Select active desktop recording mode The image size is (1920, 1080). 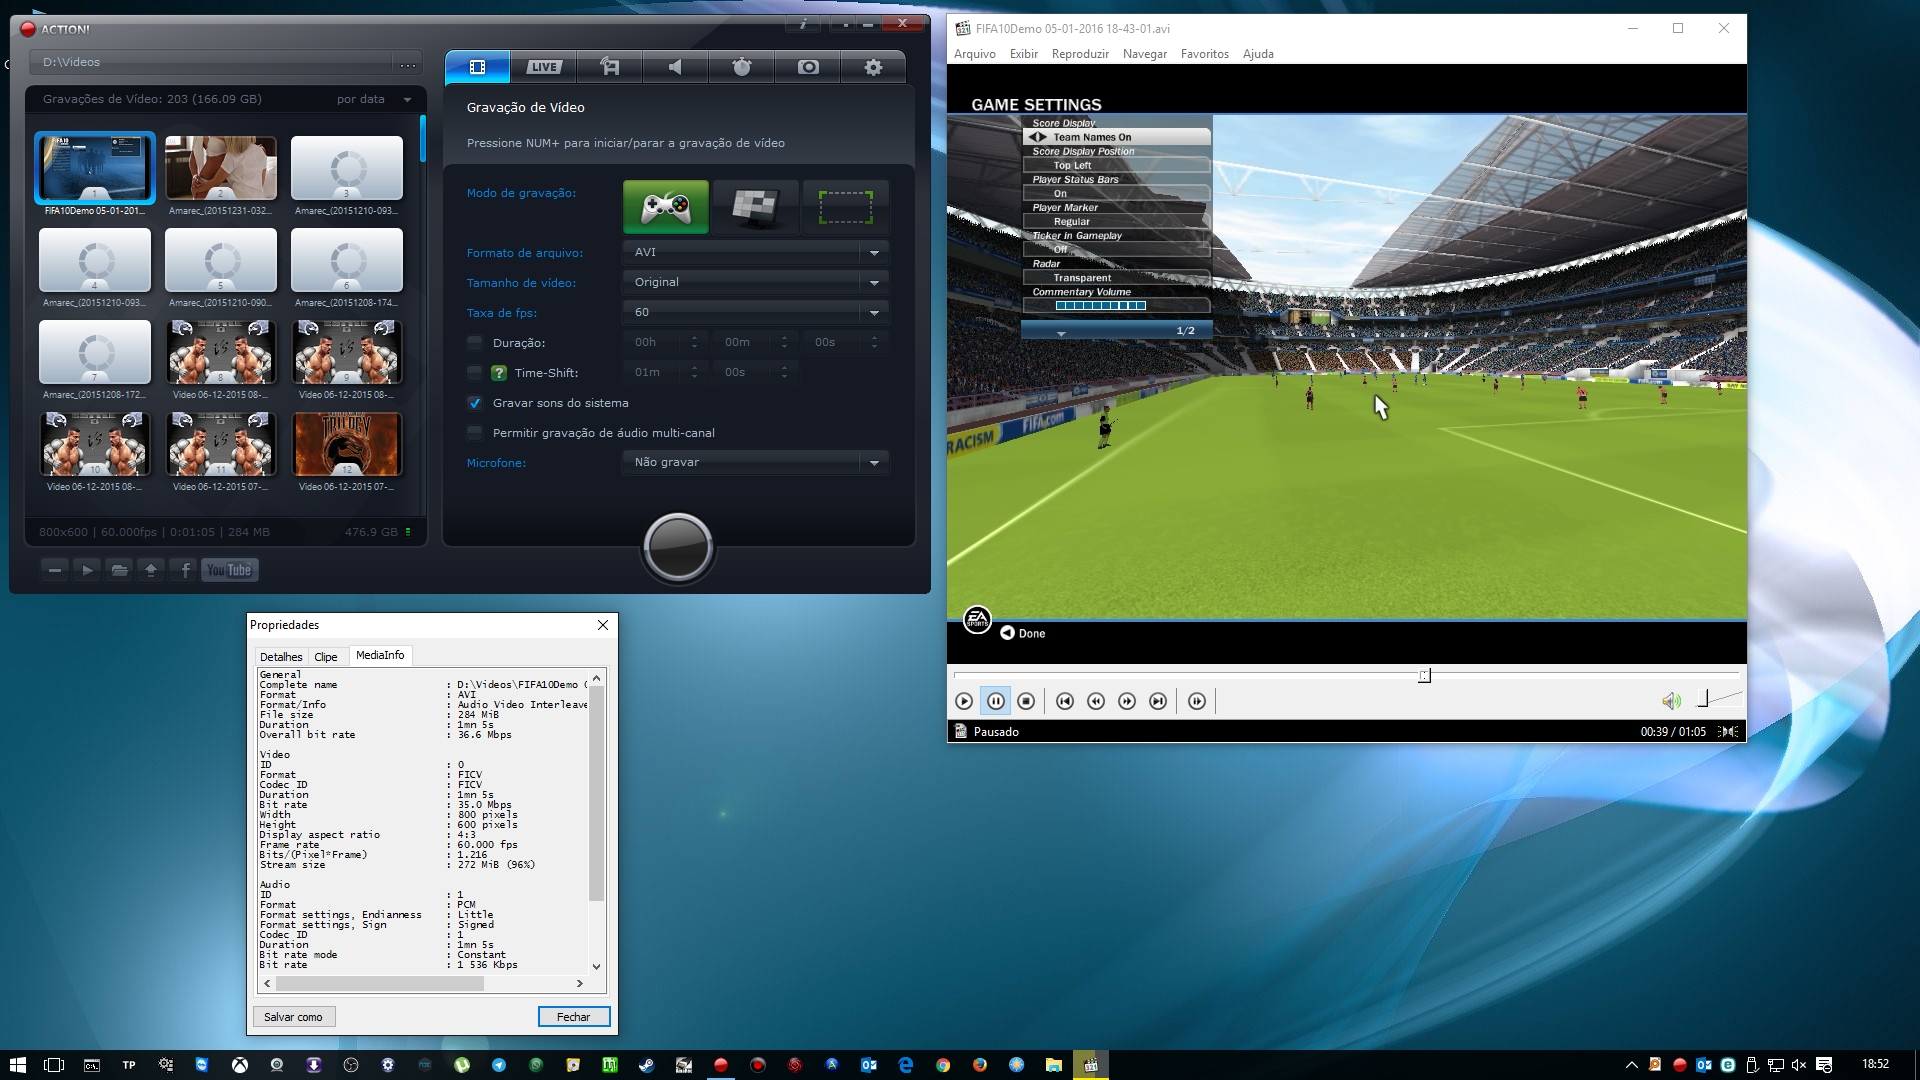[x=755, y=207]
